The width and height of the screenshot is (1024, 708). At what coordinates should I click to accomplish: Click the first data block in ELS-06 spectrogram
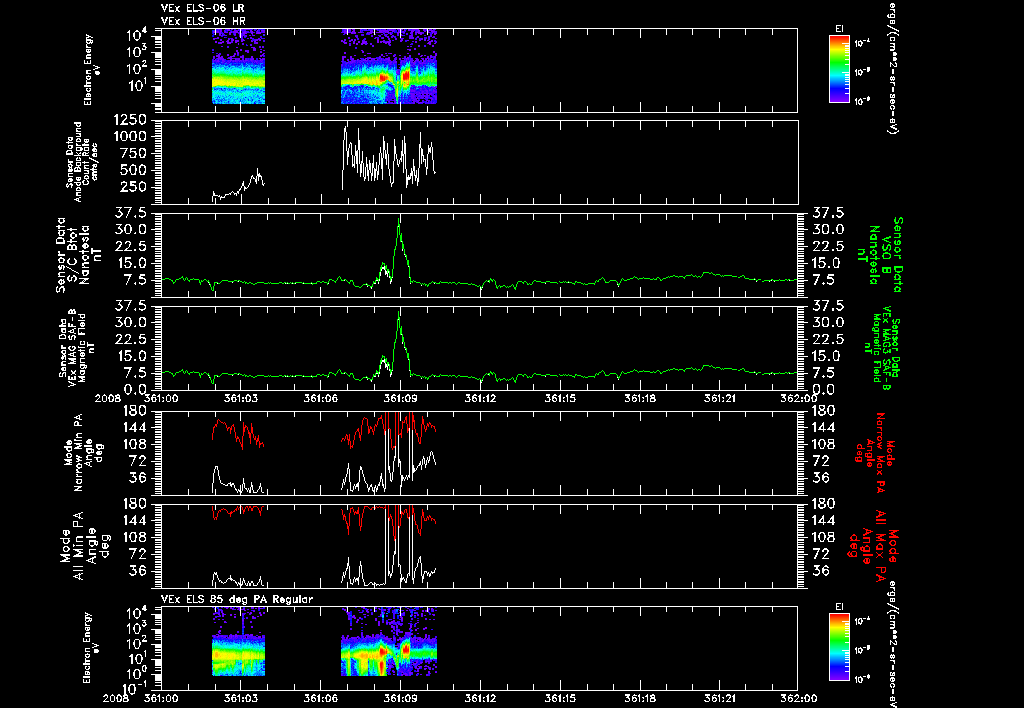238,67
